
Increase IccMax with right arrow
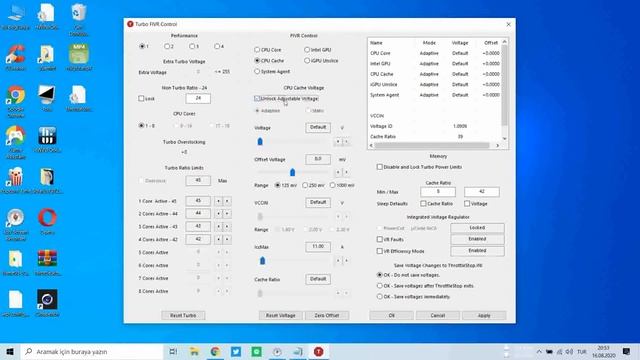coord(347,260)
